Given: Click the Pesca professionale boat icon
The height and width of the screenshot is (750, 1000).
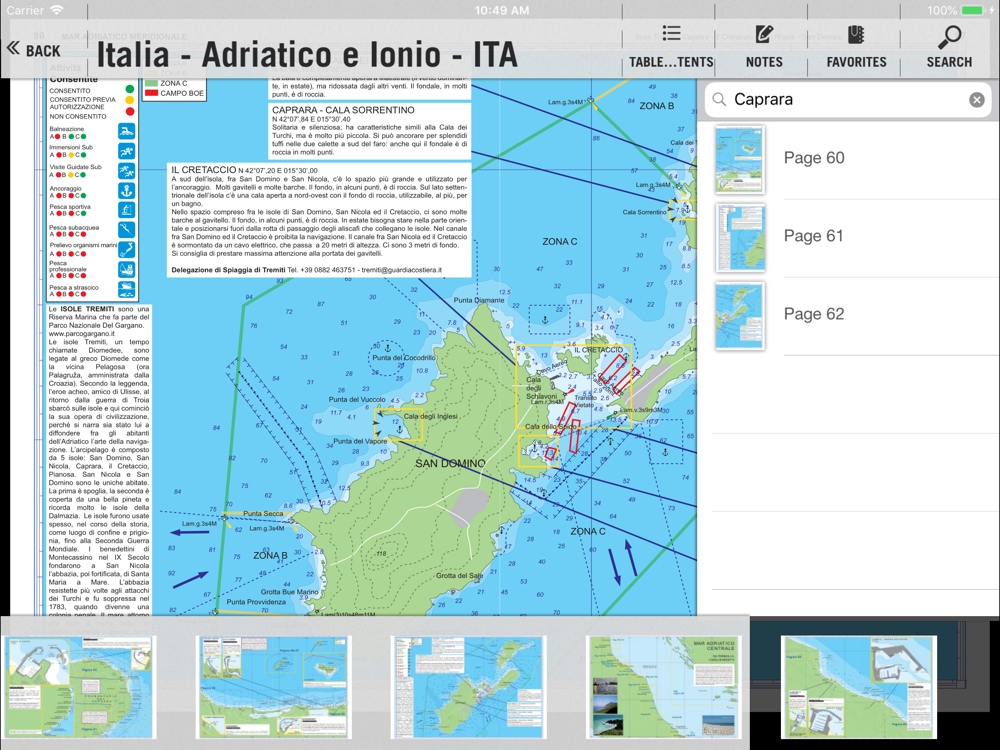Looking at the screenshot, I should (x=126, y=268).
